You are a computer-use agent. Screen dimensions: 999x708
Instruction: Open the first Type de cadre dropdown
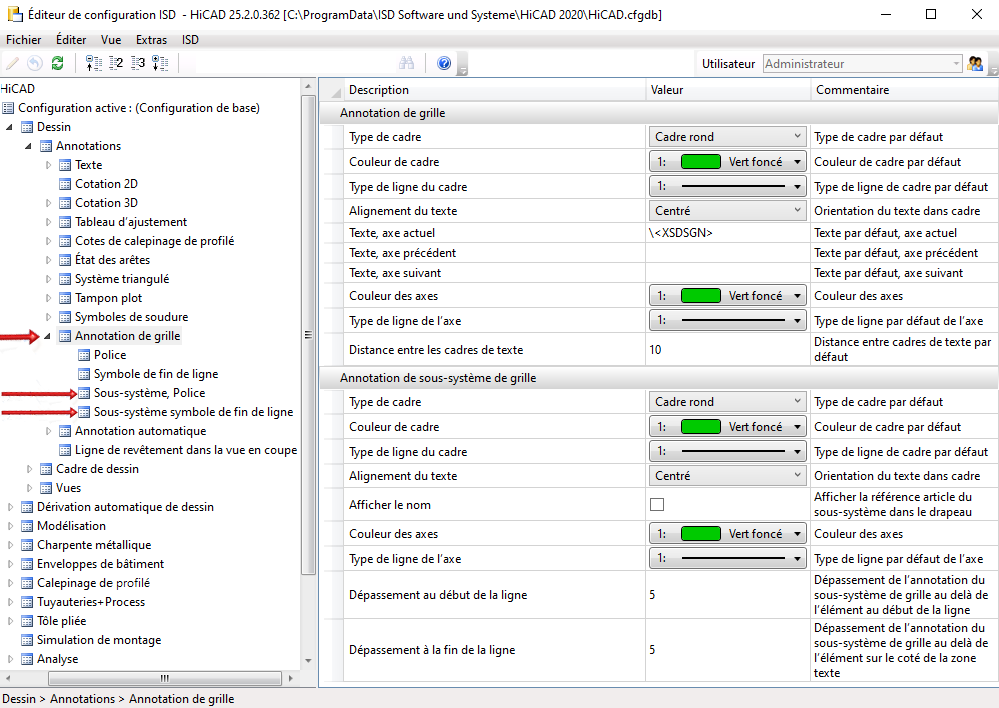727,136
